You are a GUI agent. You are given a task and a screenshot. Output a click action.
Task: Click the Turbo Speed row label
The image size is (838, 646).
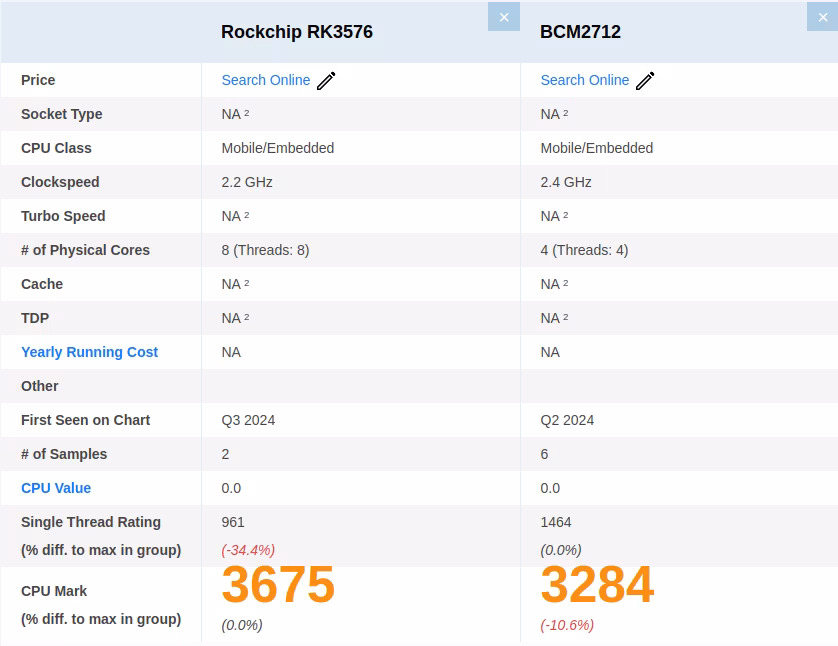pyautogui.click(x=63, y=216)
